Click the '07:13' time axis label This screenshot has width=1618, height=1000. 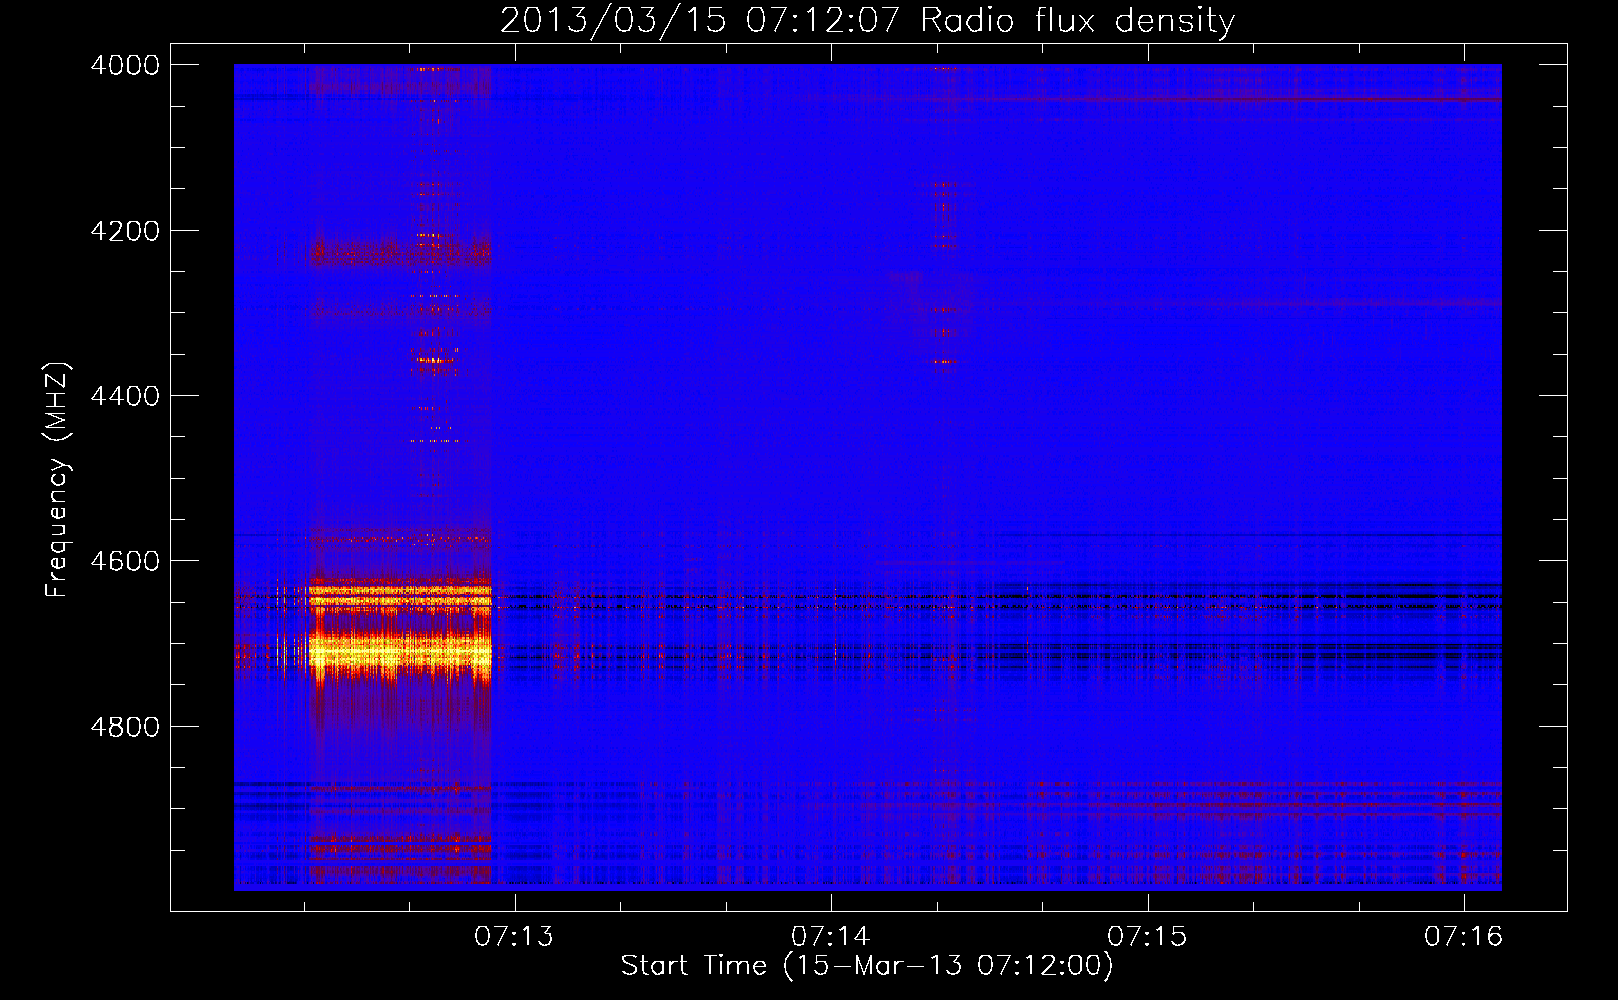click(x=514, y=936)
